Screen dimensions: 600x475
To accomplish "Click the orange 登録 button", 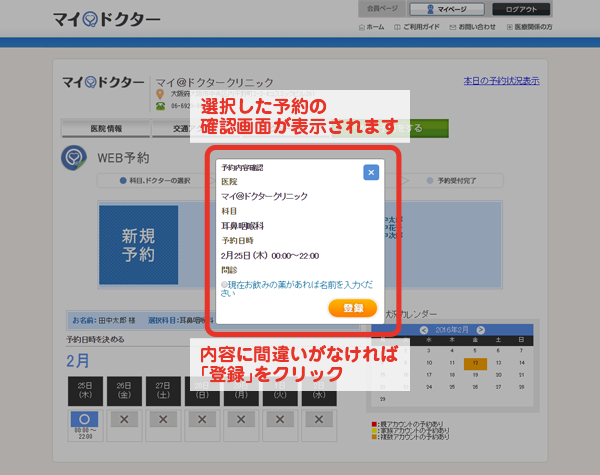I will click(353, 308).
